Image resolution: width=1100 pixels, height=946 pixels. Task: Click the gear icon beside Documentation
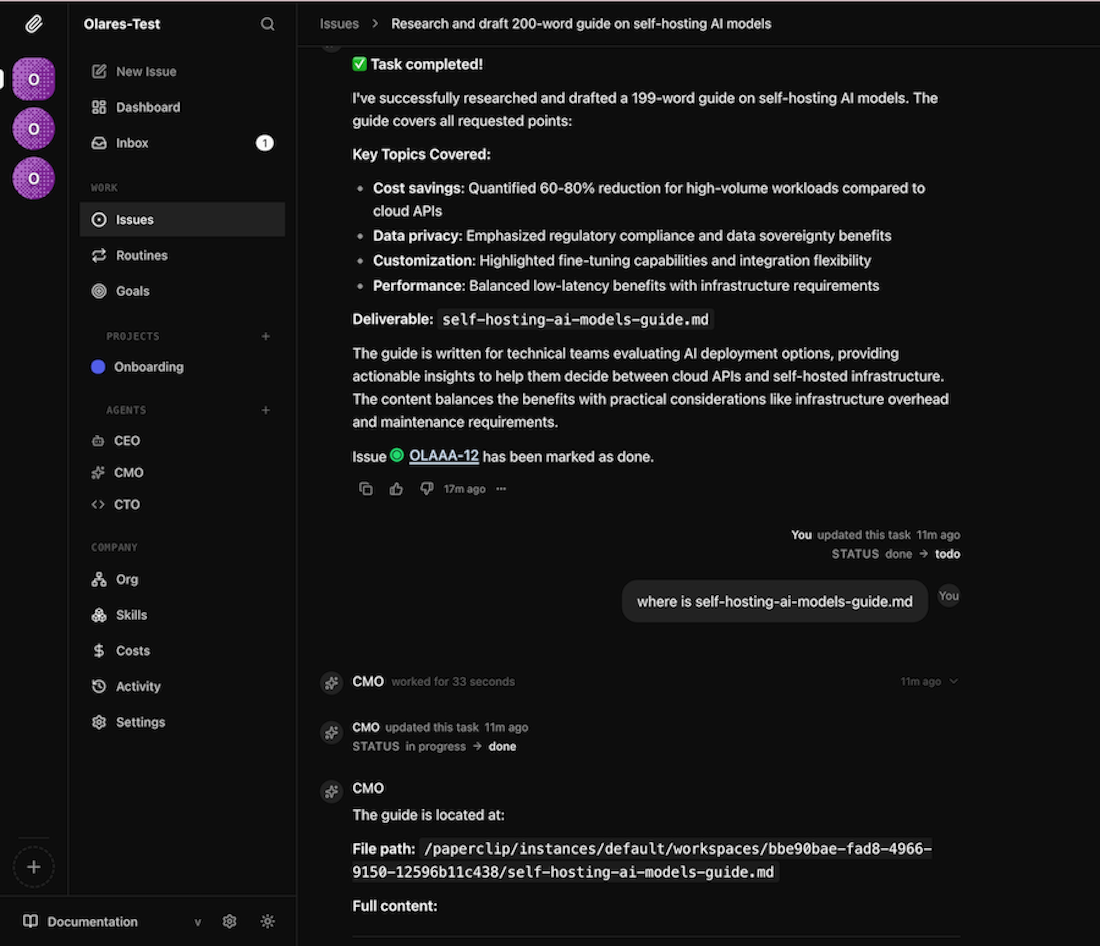point(229,921)
